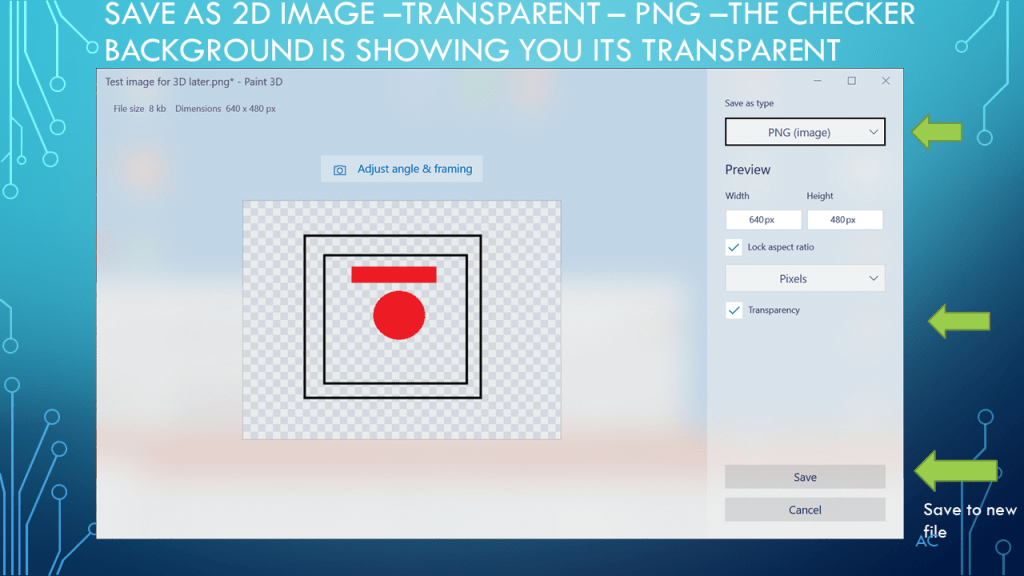Viewport: 1024px width, 576px height.
Task: Click the red circle in the preview
Action: [x=399, y=314]
